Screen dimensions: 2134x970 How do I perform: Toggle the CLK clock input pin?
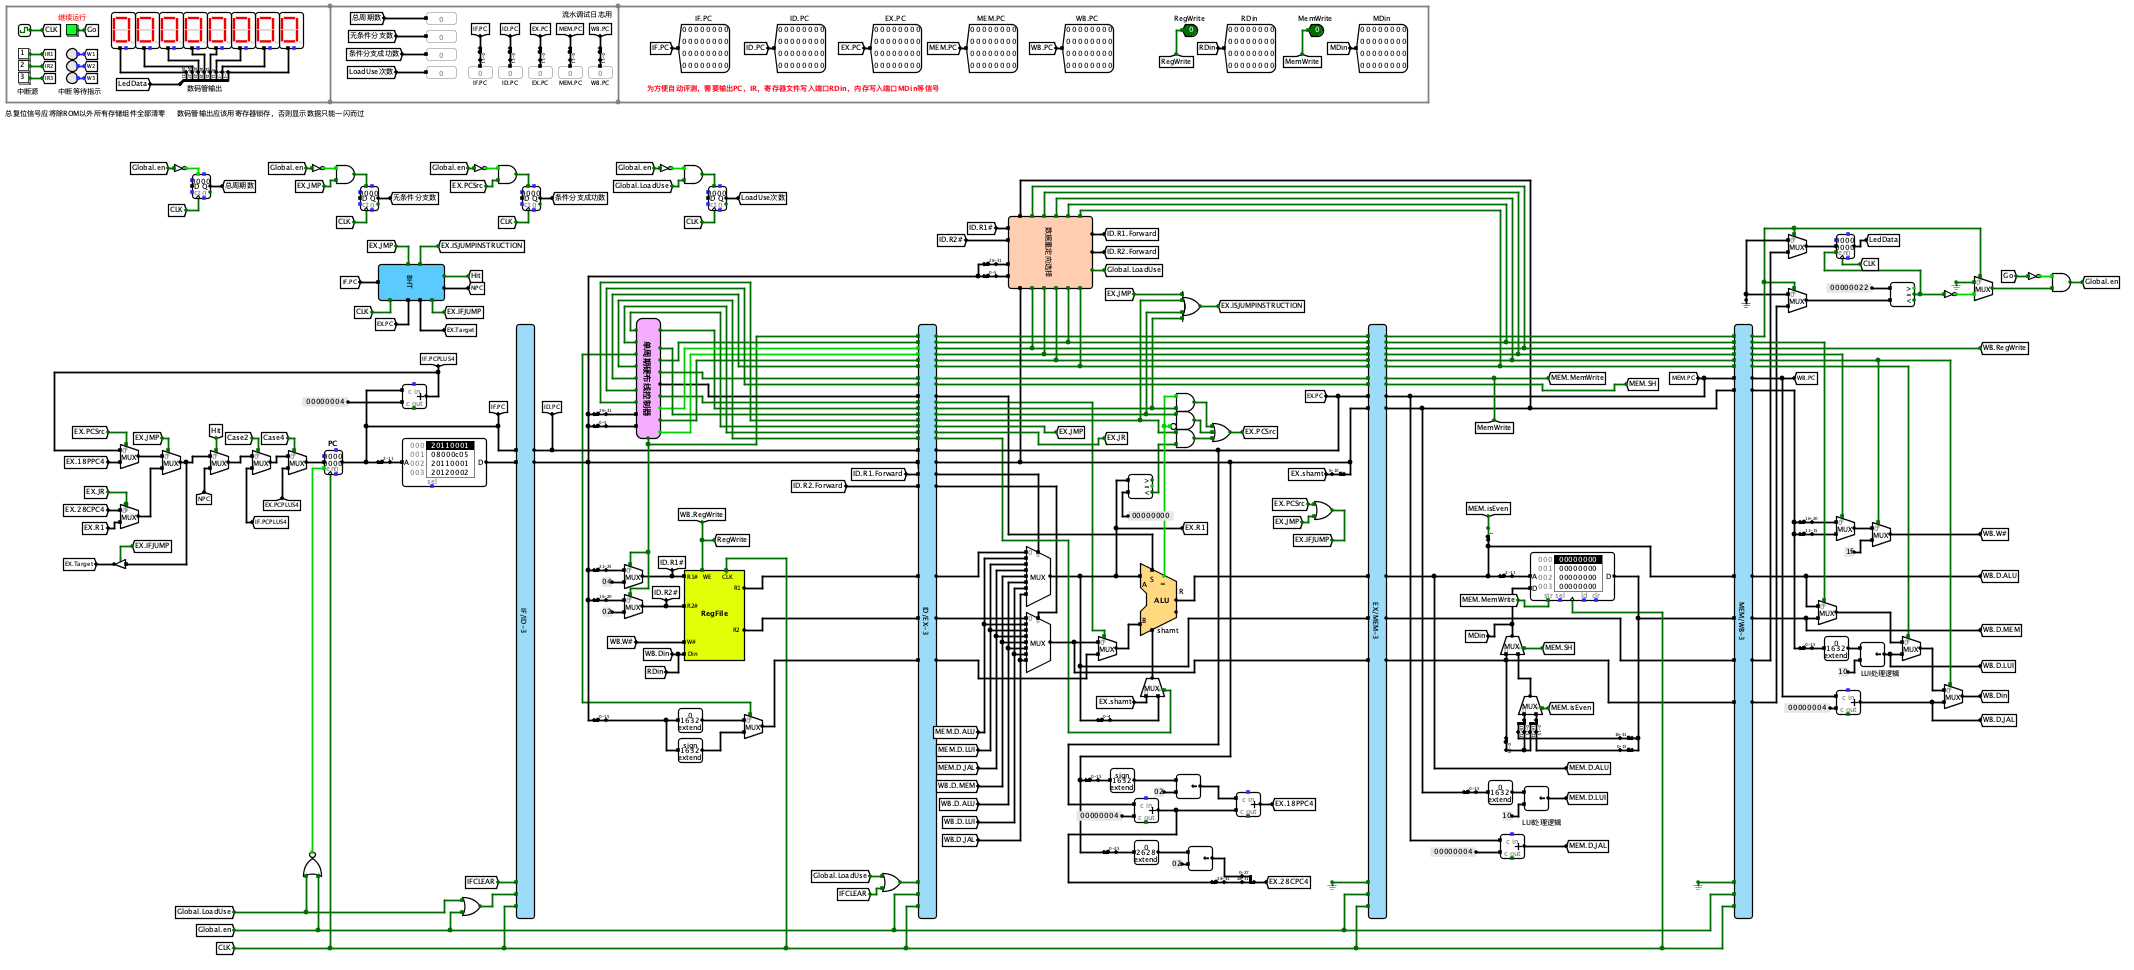click(x=24, y=30)
